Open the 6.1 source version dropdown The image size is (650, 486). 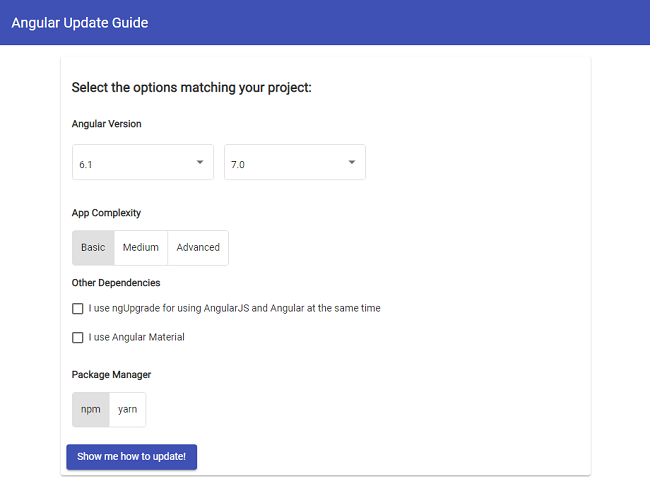click(142, 163)
